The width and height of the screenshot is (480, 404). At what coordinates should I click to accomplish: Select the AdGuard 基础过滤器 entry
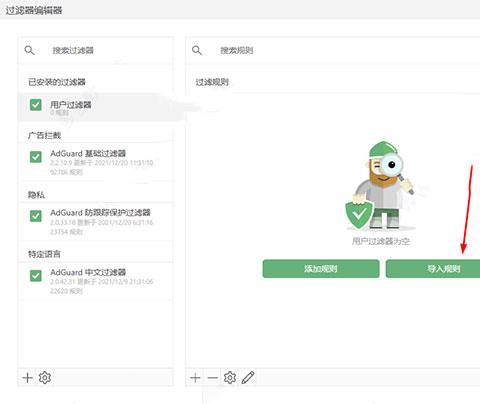(x=95, y=162)
